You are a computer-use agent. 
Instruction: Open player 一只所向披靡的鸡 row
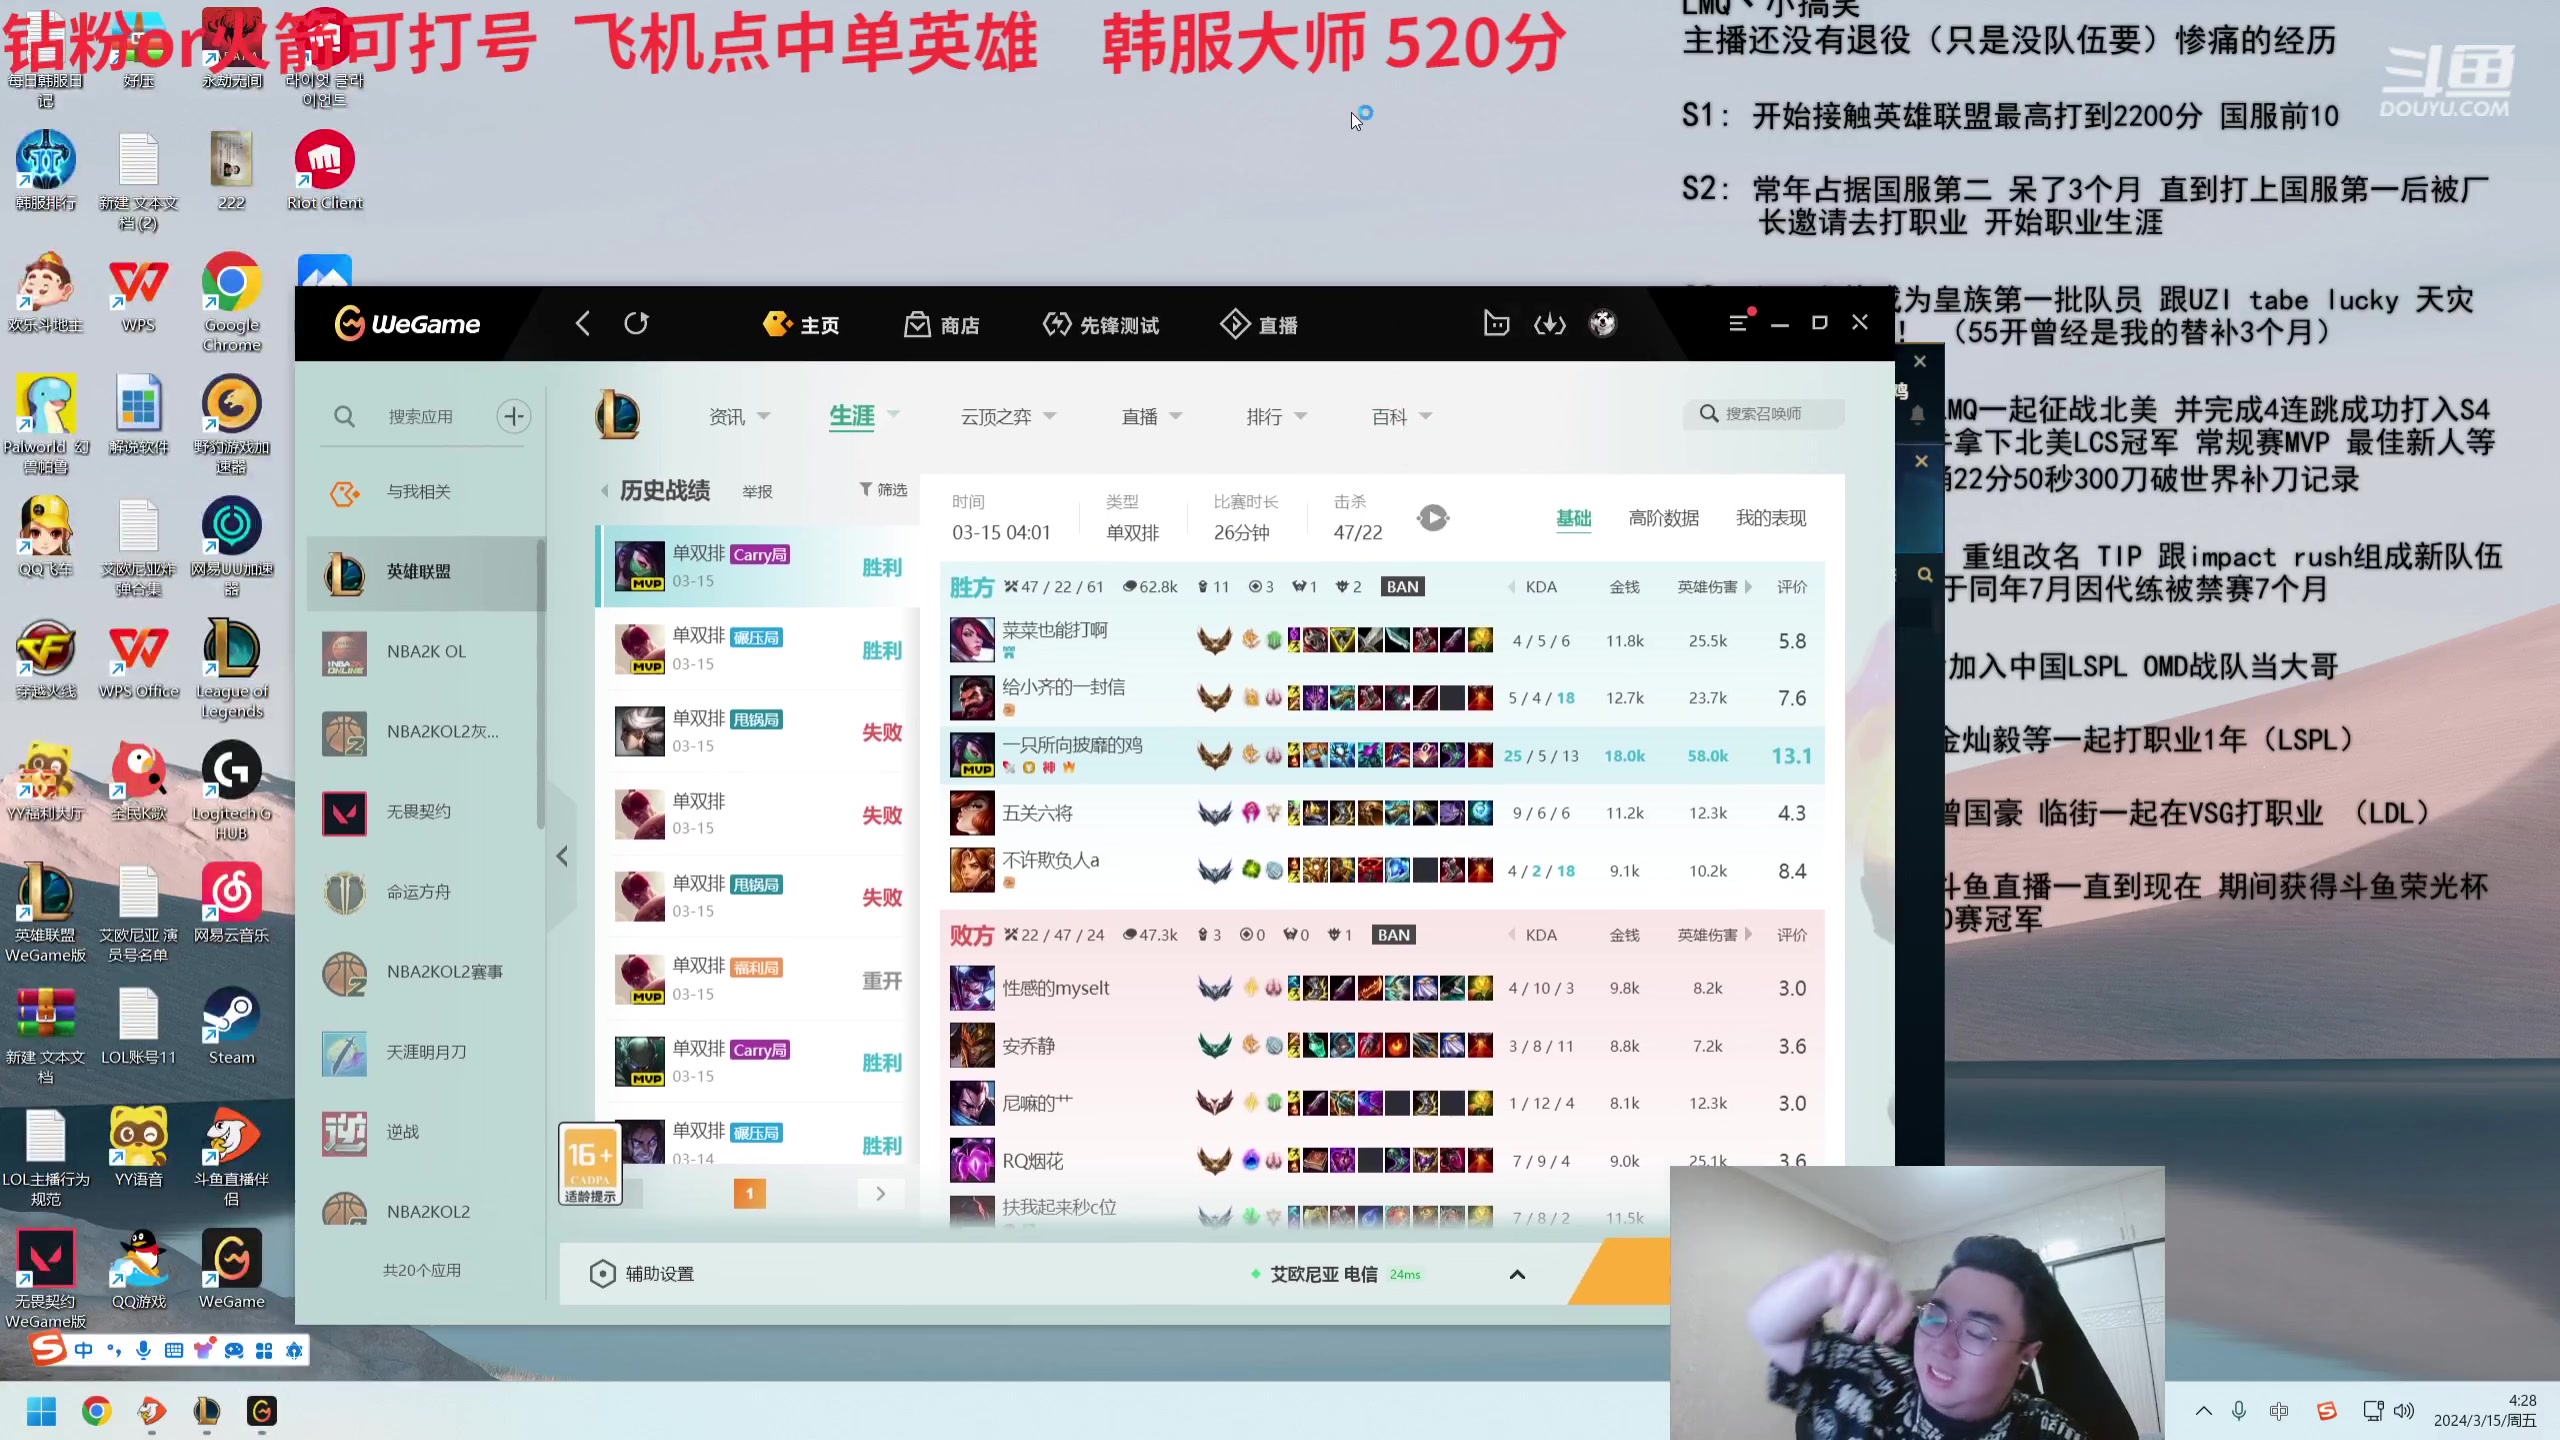(1382, 756)
